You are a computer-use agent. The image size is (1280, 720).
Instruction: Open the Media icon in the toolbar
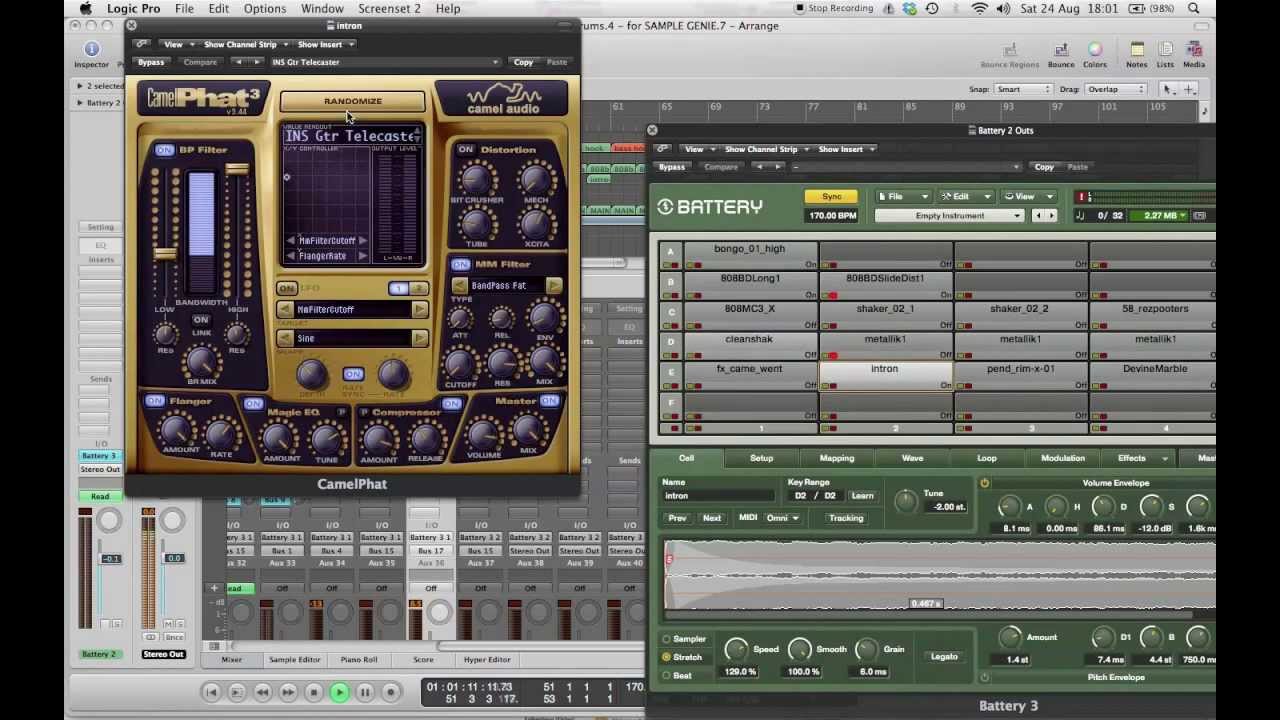(1194, 54)
